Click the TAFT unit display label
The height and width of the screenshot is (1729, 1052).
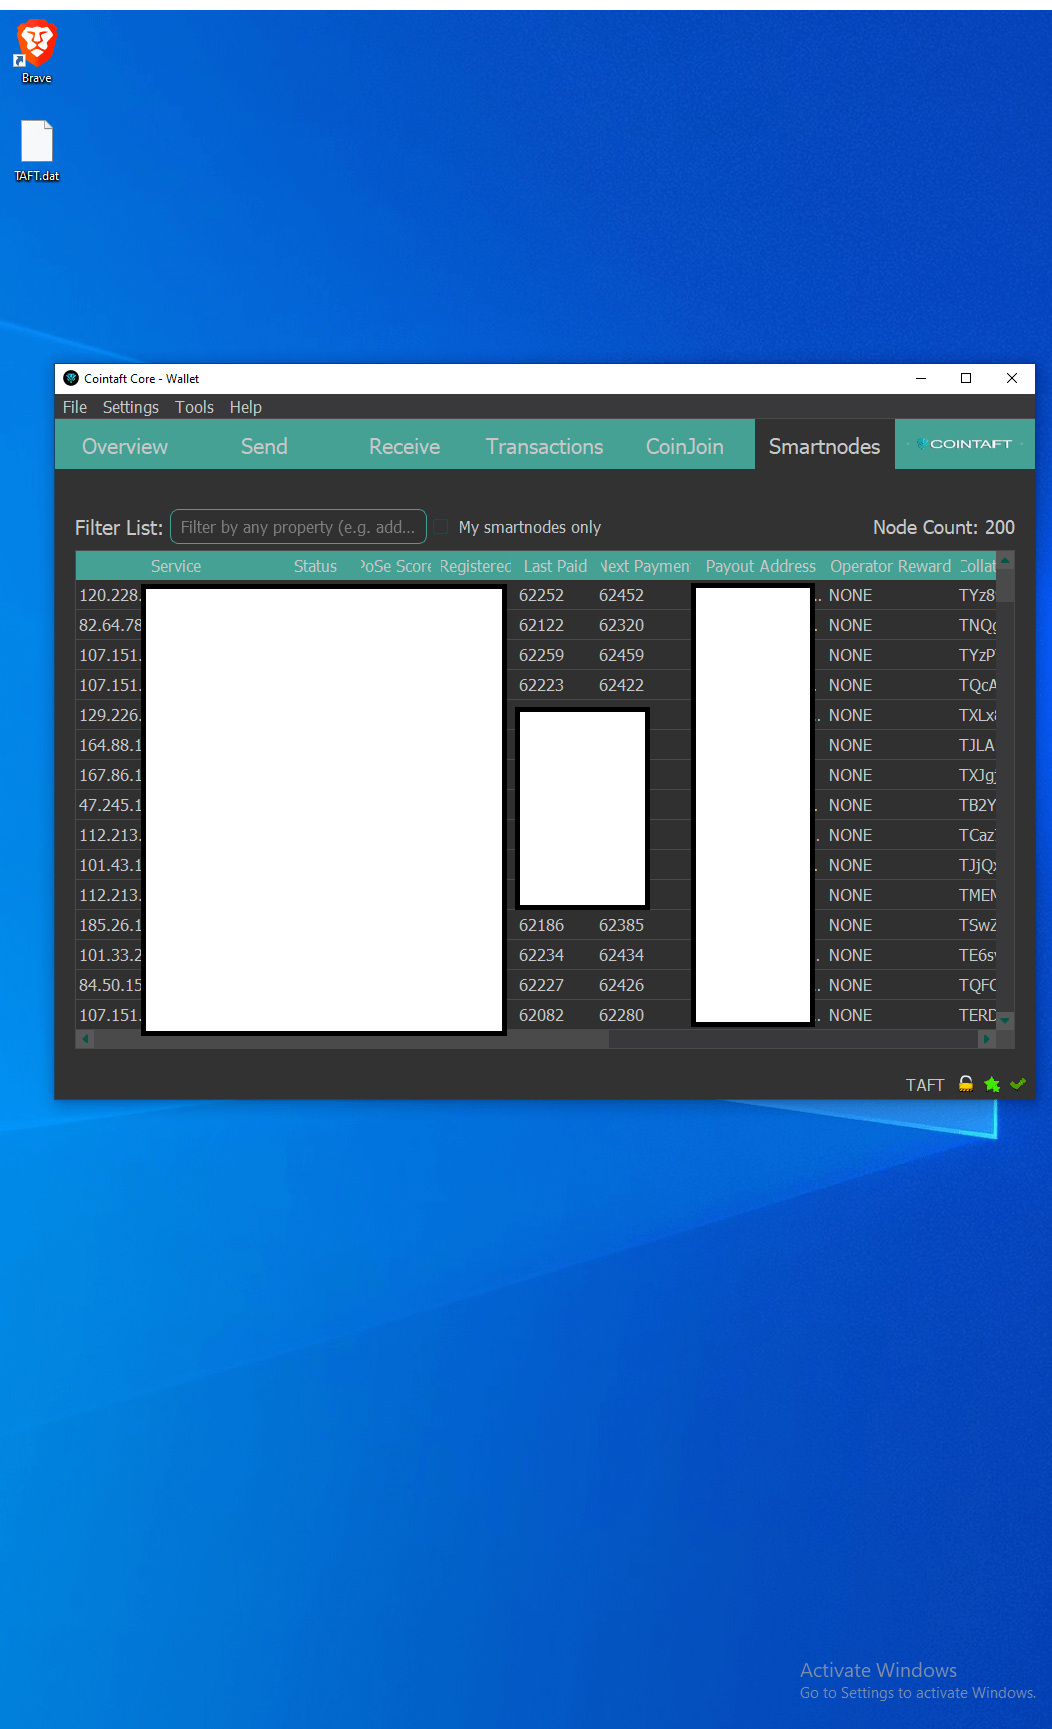[924, 1085]
